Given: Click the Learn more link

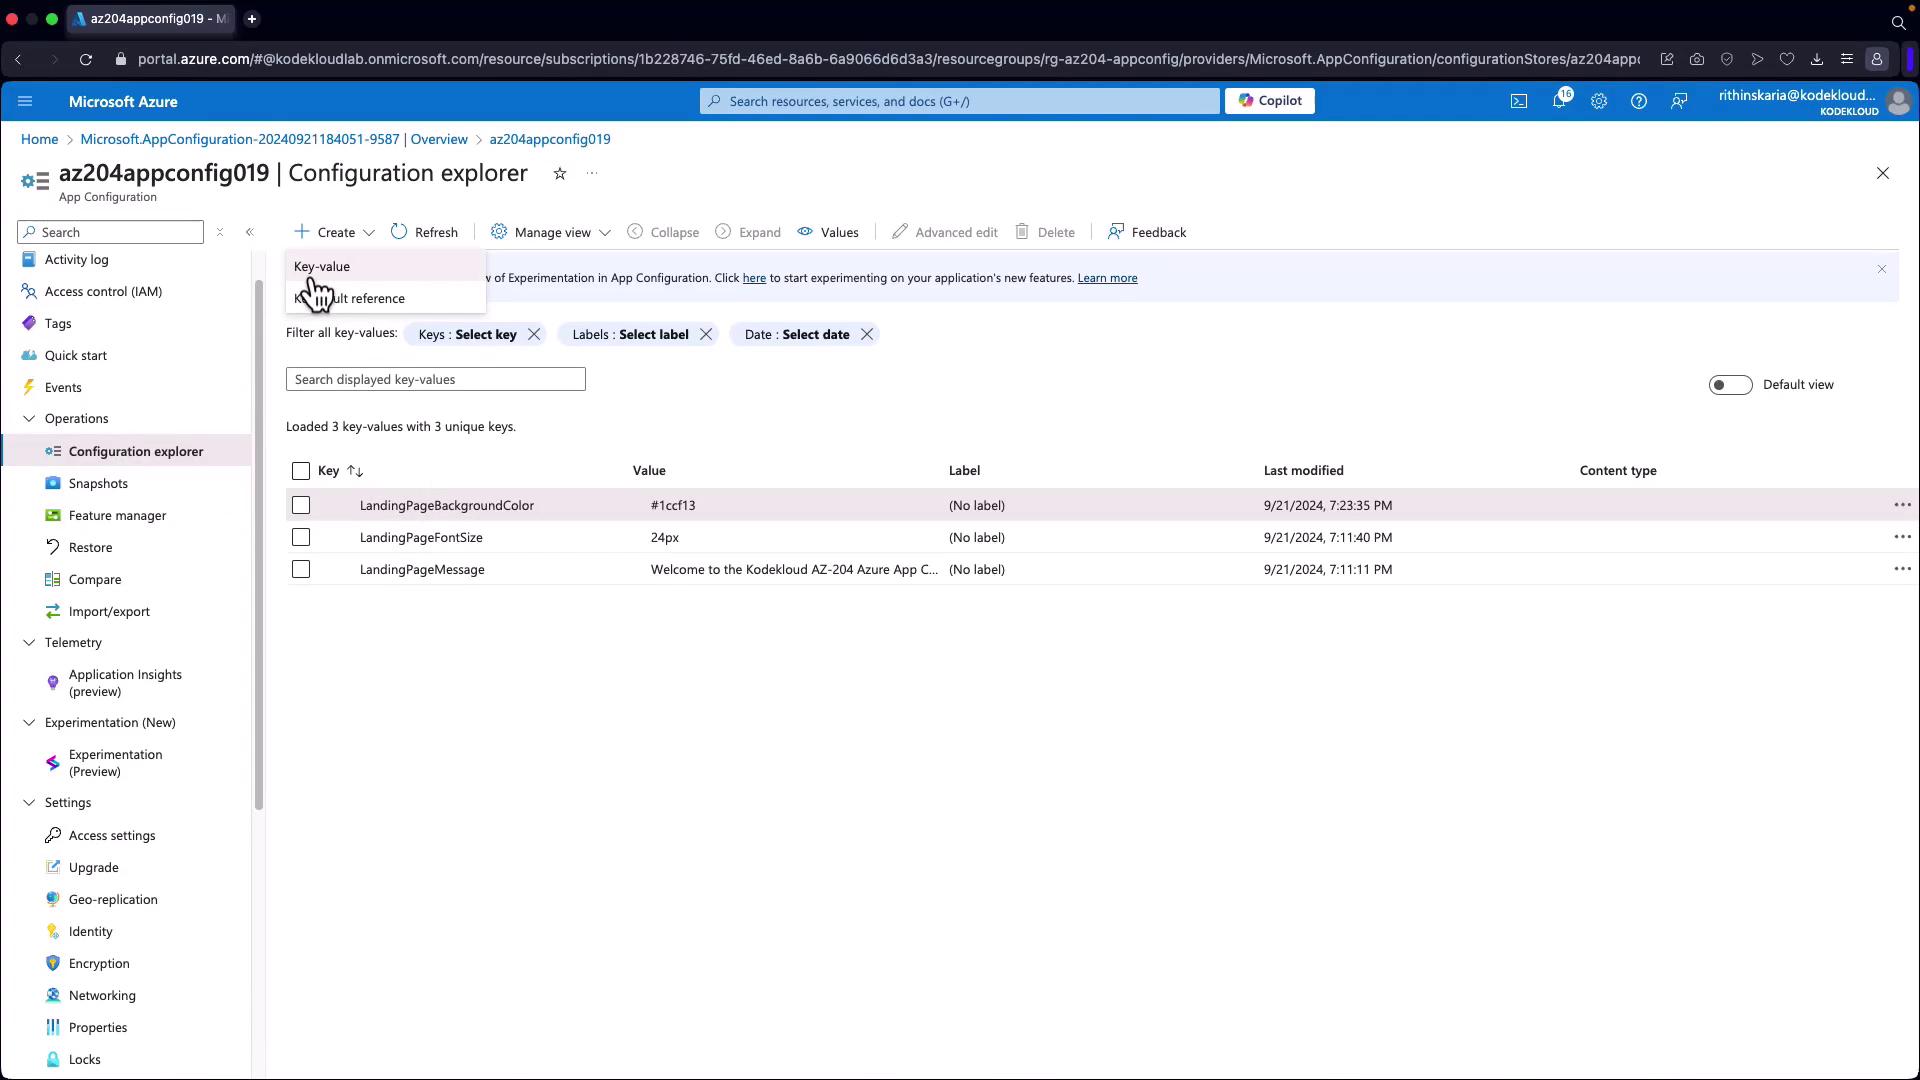Looking at the screenshot, I should click(x=1107, y=278).
